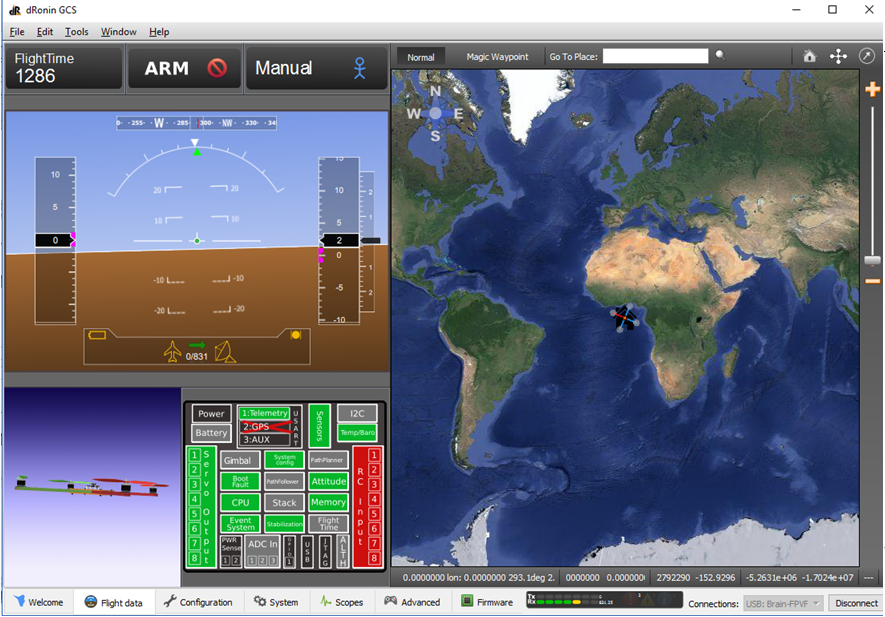Click the map zoom slider handle
Viewport: 885px width, 617px height.
pos(873,260)
